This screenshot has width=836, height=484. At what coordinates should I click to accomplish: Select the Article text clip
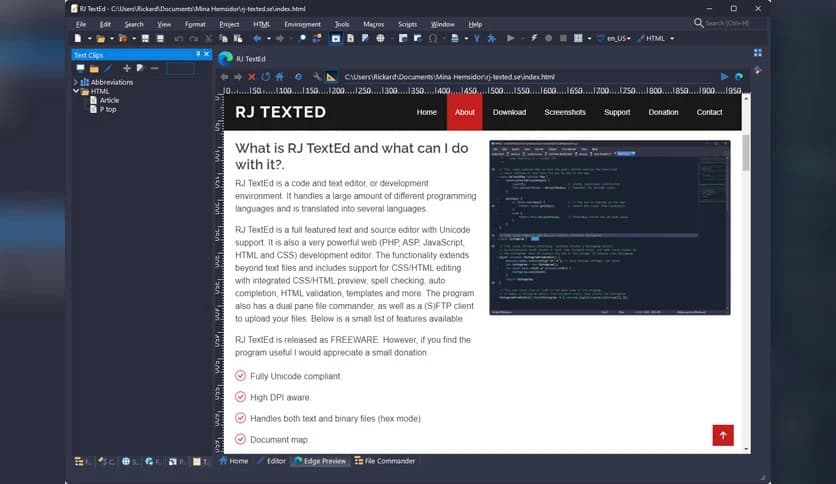pos(109,100)
